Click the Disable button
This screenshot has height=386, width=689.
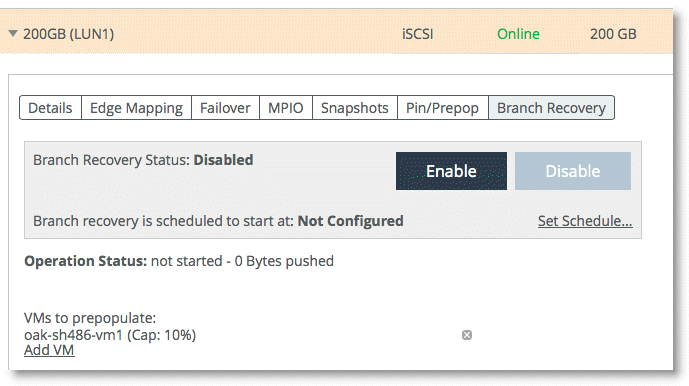point(573,171)
